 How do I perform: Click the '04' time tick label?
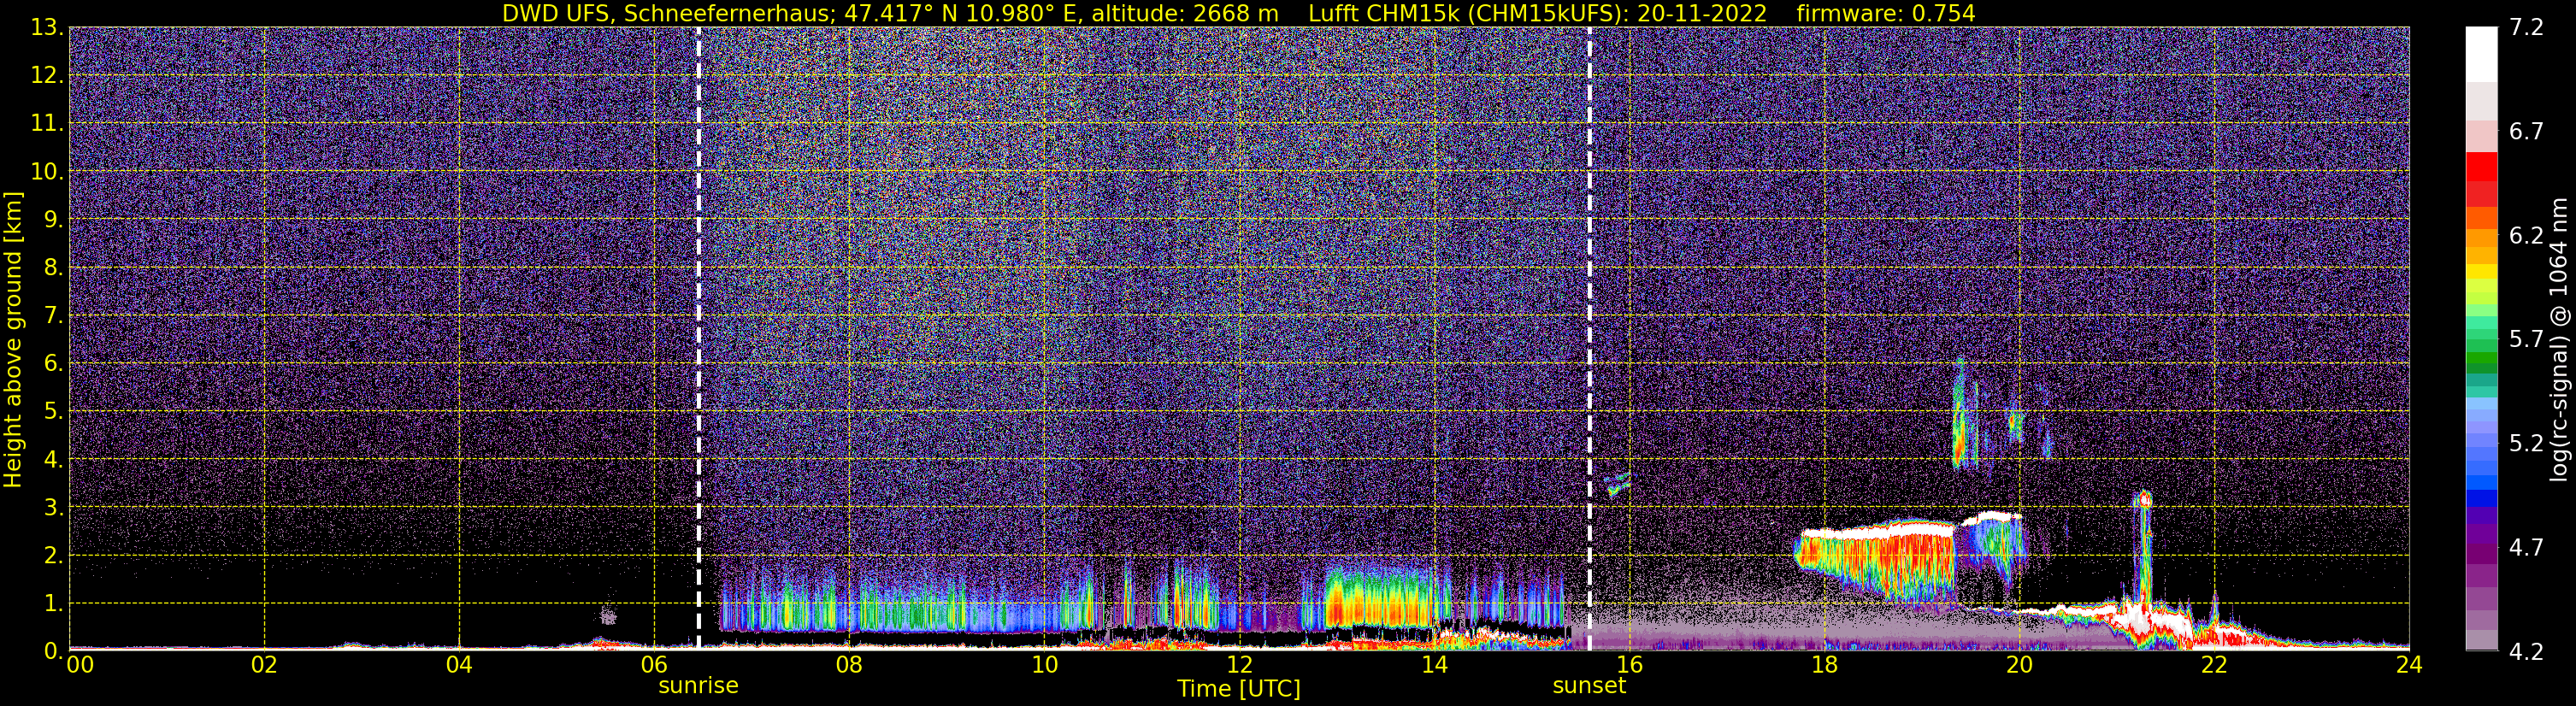tap(459, 664)
